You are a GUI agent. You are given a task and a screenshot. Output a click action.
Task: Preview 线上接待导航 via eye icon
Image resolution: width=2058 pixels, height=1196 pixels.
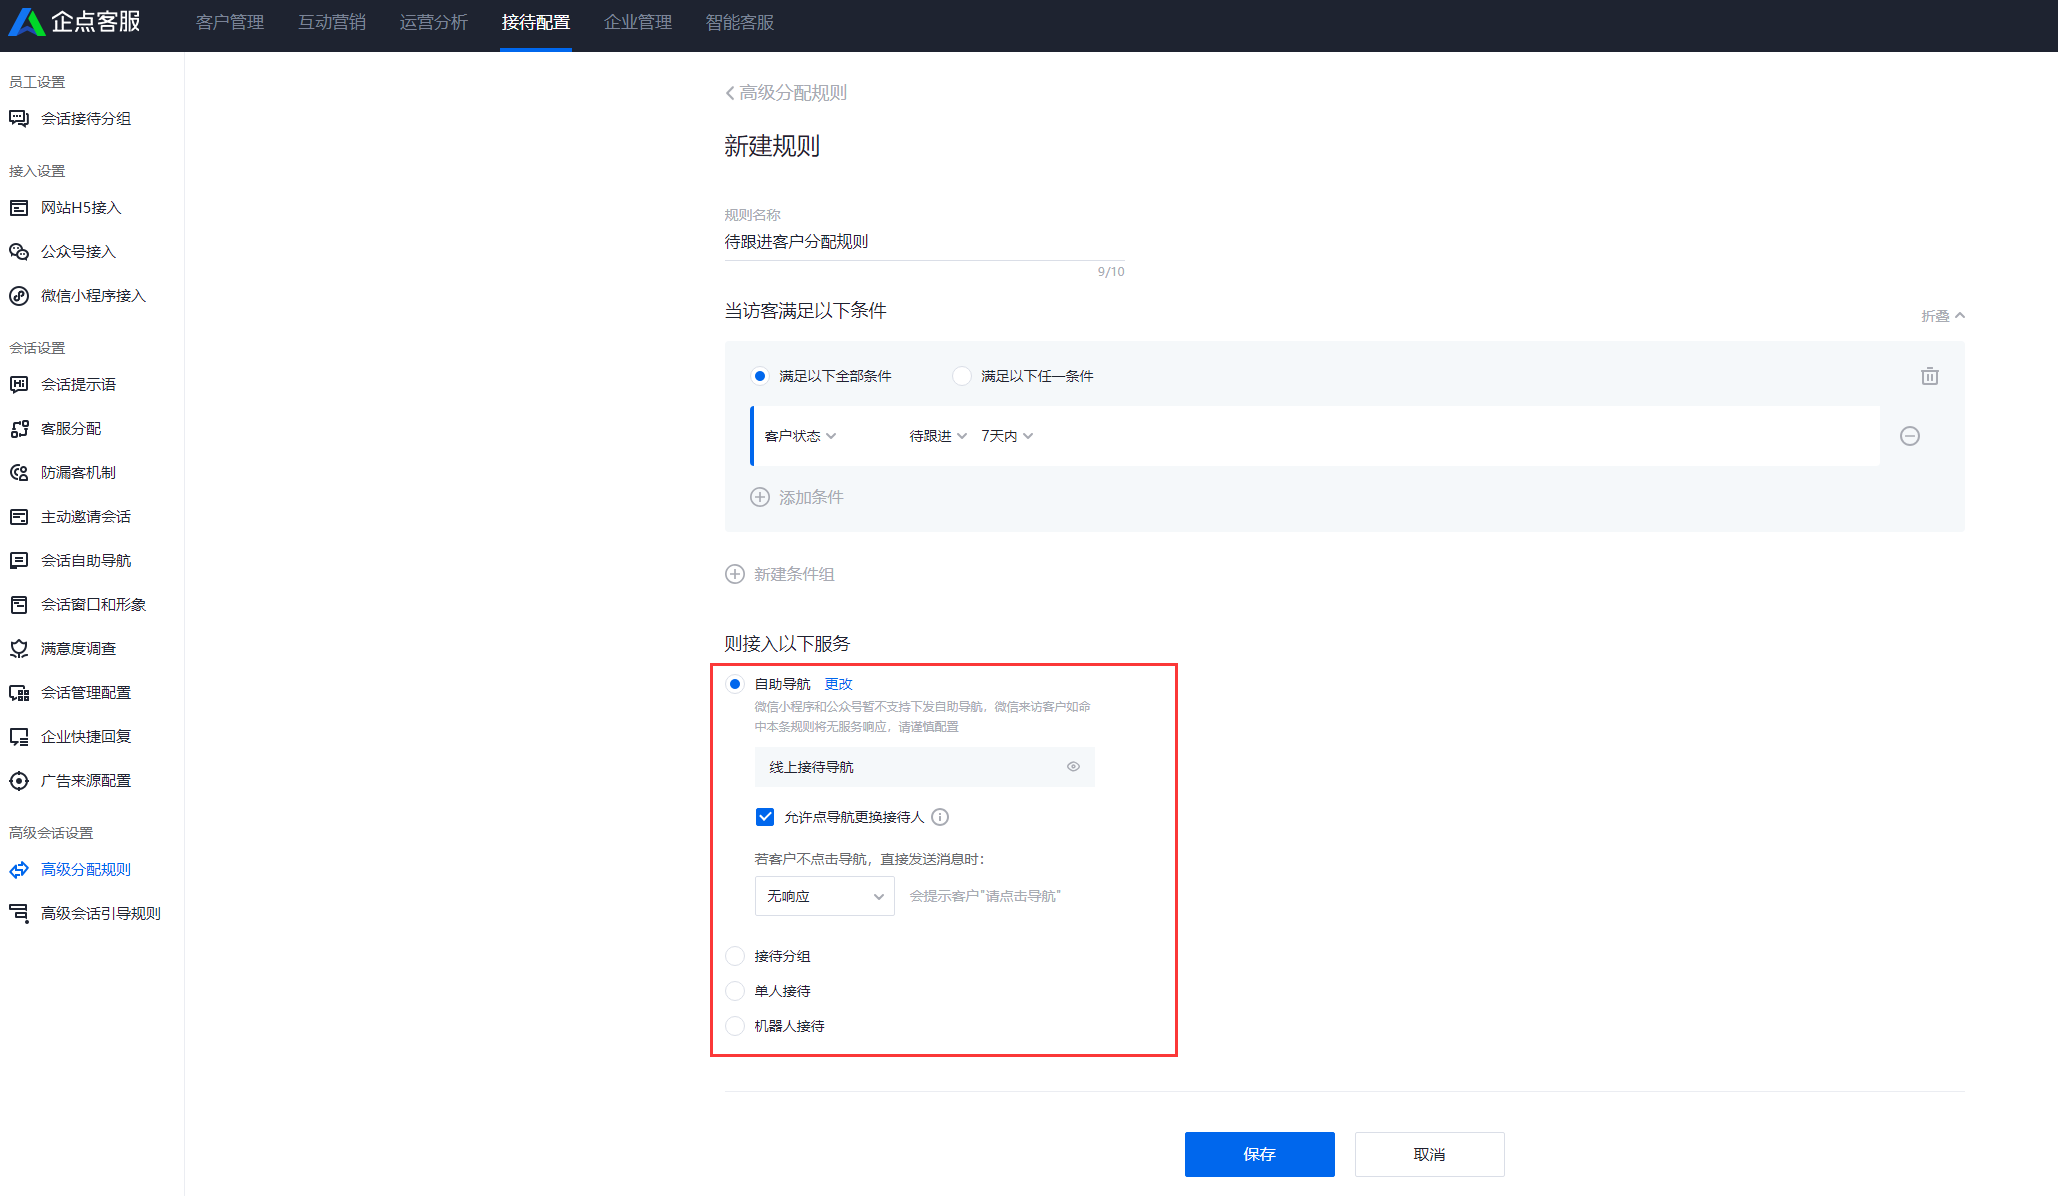[1073, 767]
